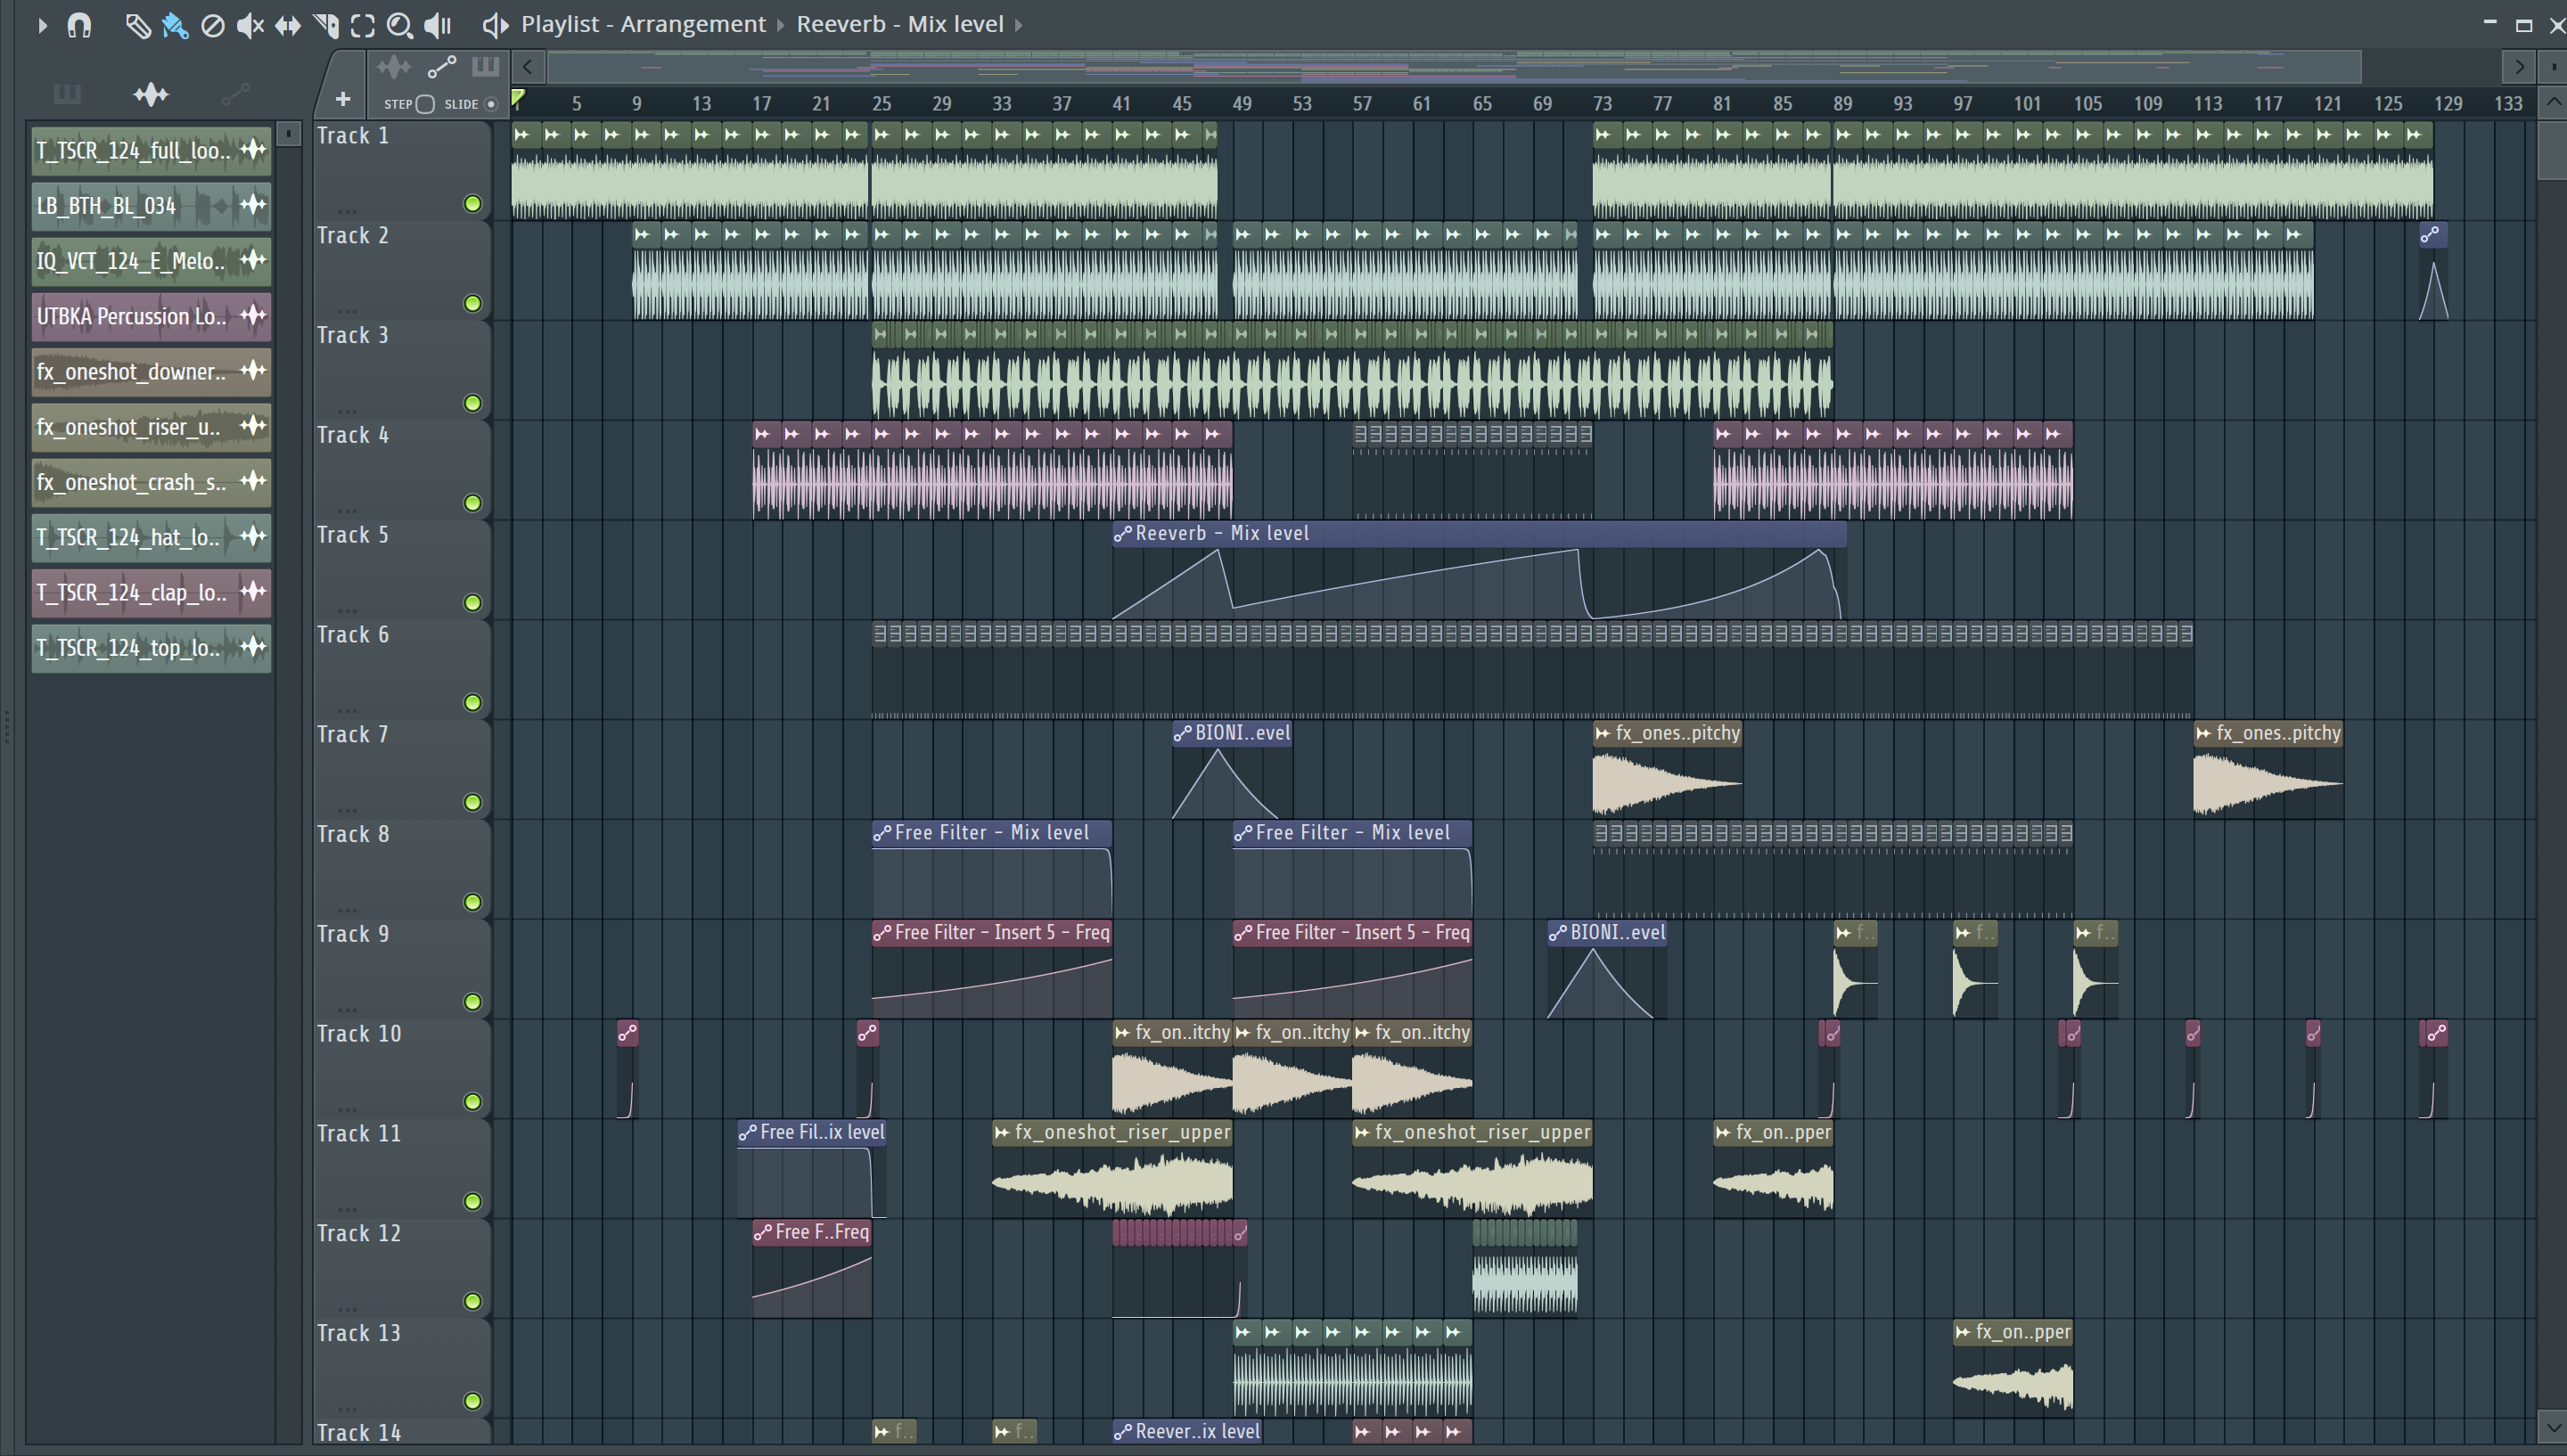Enable the SLIDE option
2567x1456 pixels.
[490, 104]
